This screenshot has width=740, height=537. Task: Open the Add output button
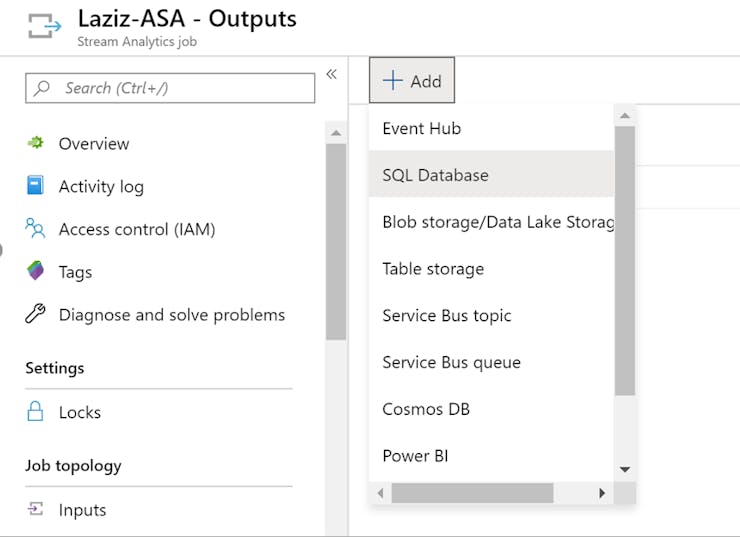click(412, 81)
